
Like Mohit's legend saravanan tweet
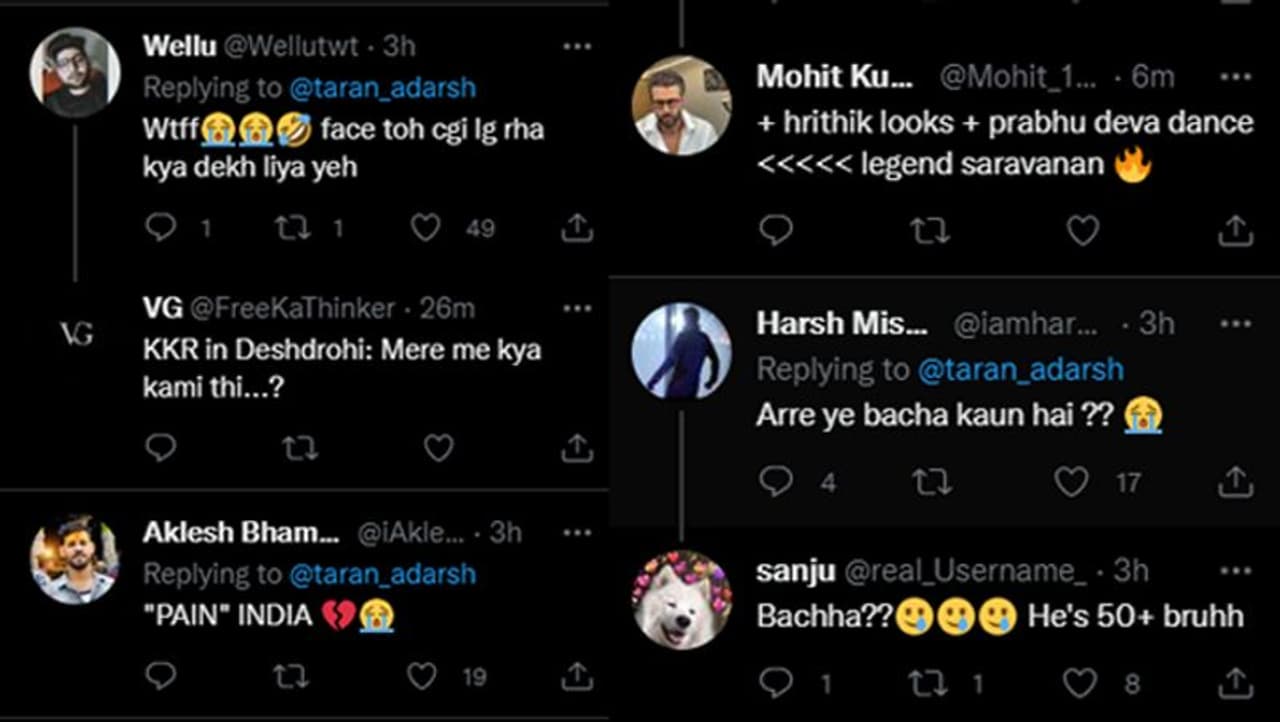[1082, 231]
